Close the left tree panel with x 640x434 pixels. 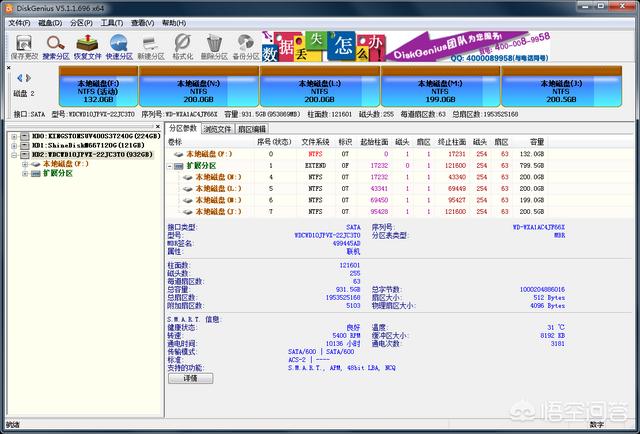click(x=158, y=127)
